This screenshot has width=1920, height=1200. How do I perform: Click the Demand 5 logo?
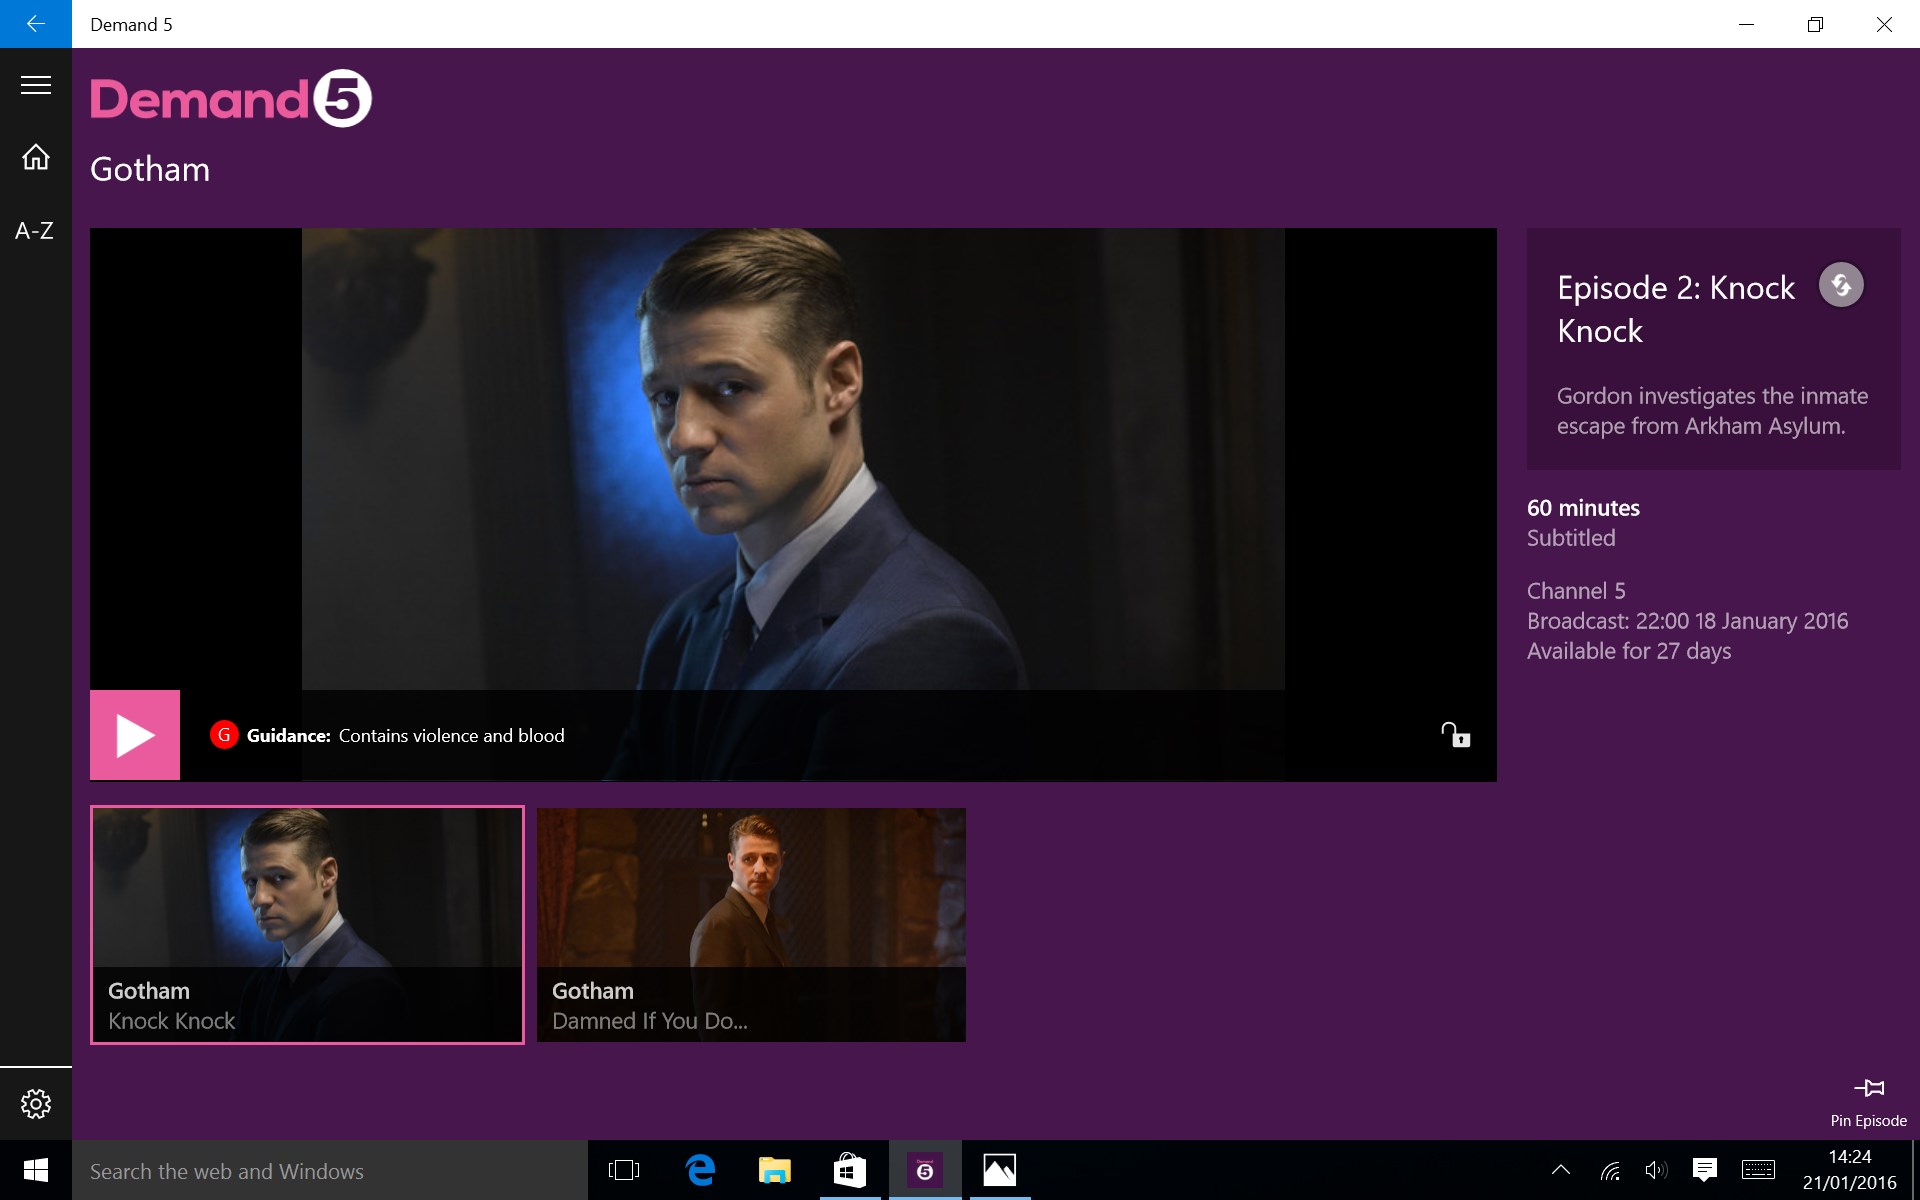pos(231,98)
